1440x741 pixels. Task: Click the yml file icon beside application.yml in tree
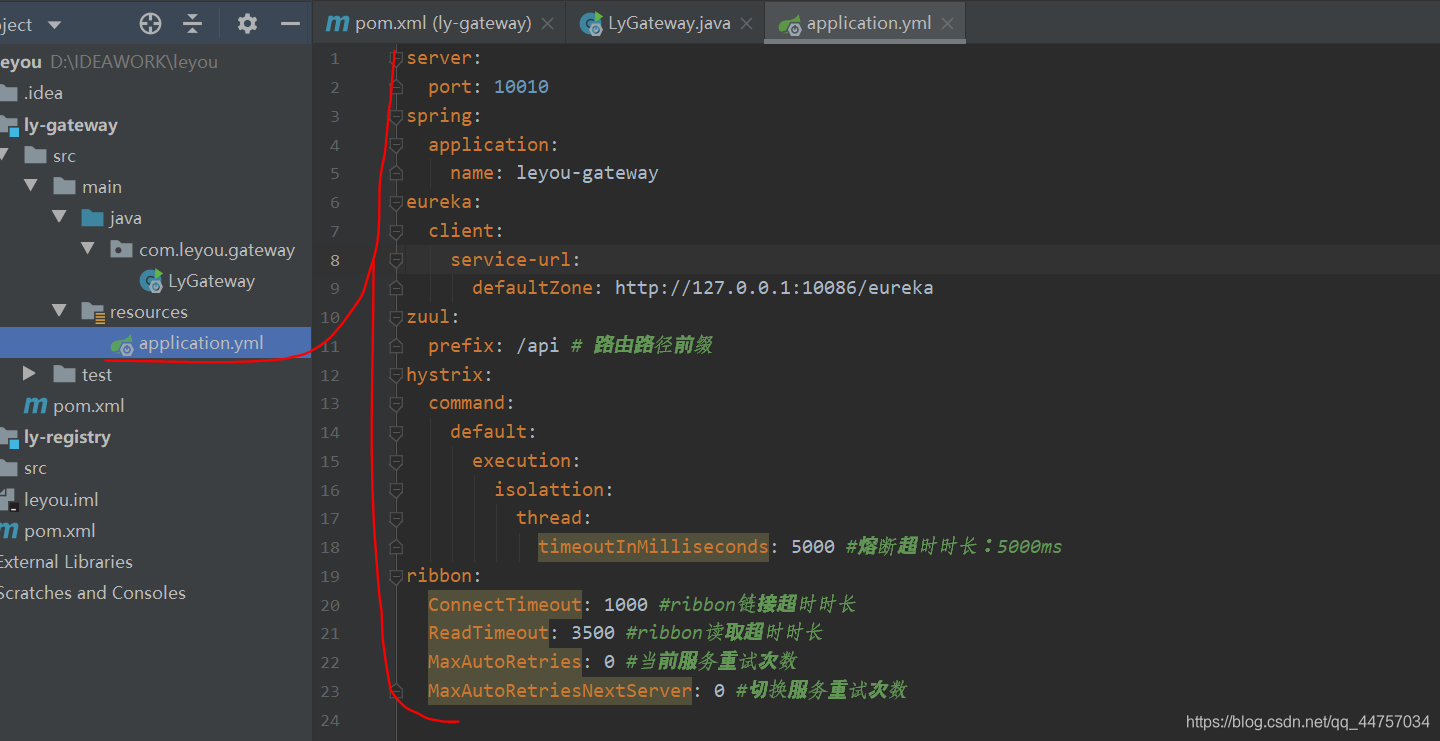[122, 344]
